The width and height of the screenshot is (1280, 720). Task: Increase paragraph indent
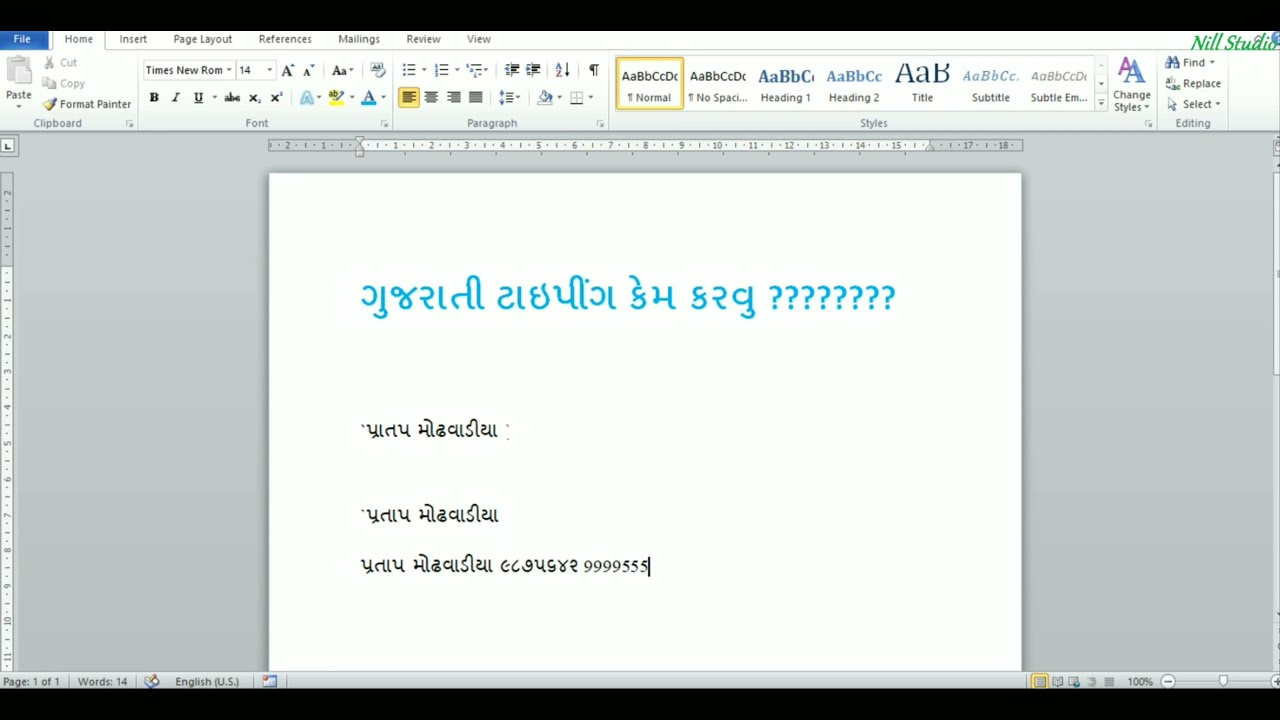tap(533, 70)
